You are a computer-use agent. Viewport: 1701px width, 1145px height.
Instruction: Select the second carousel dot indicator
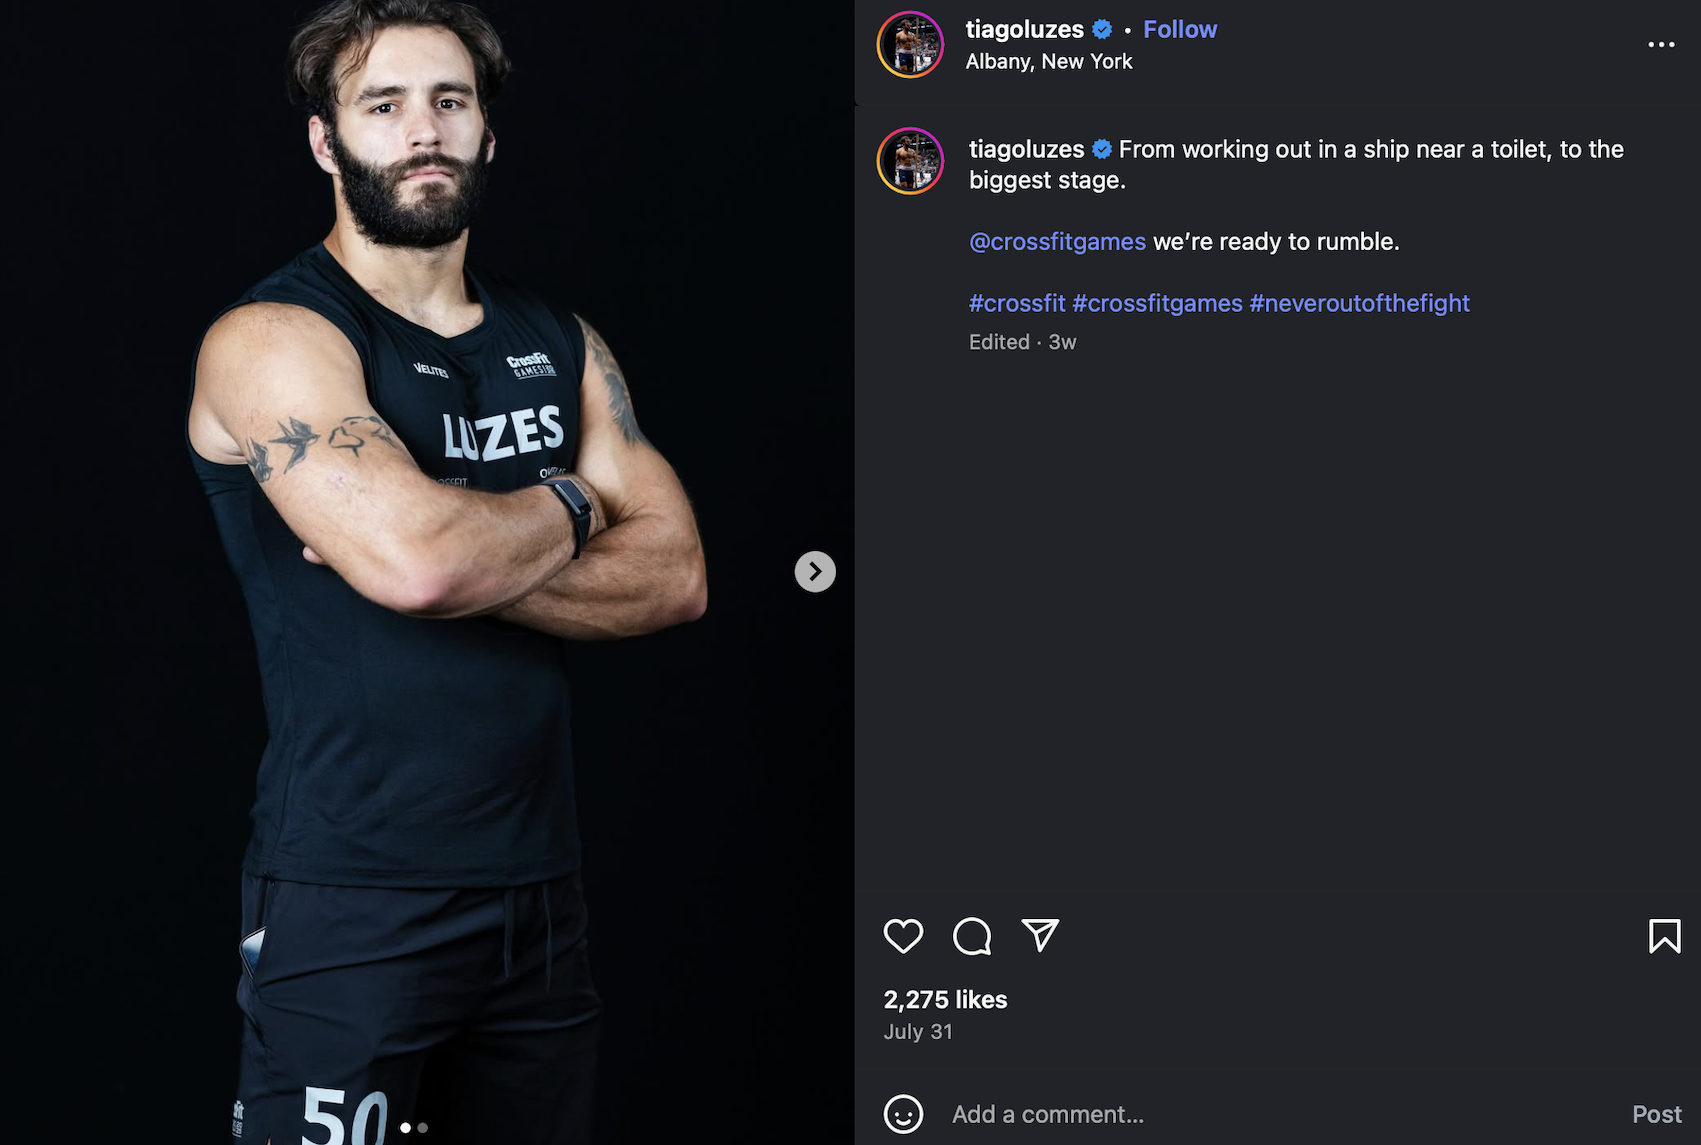click(x=423, y=1128)
